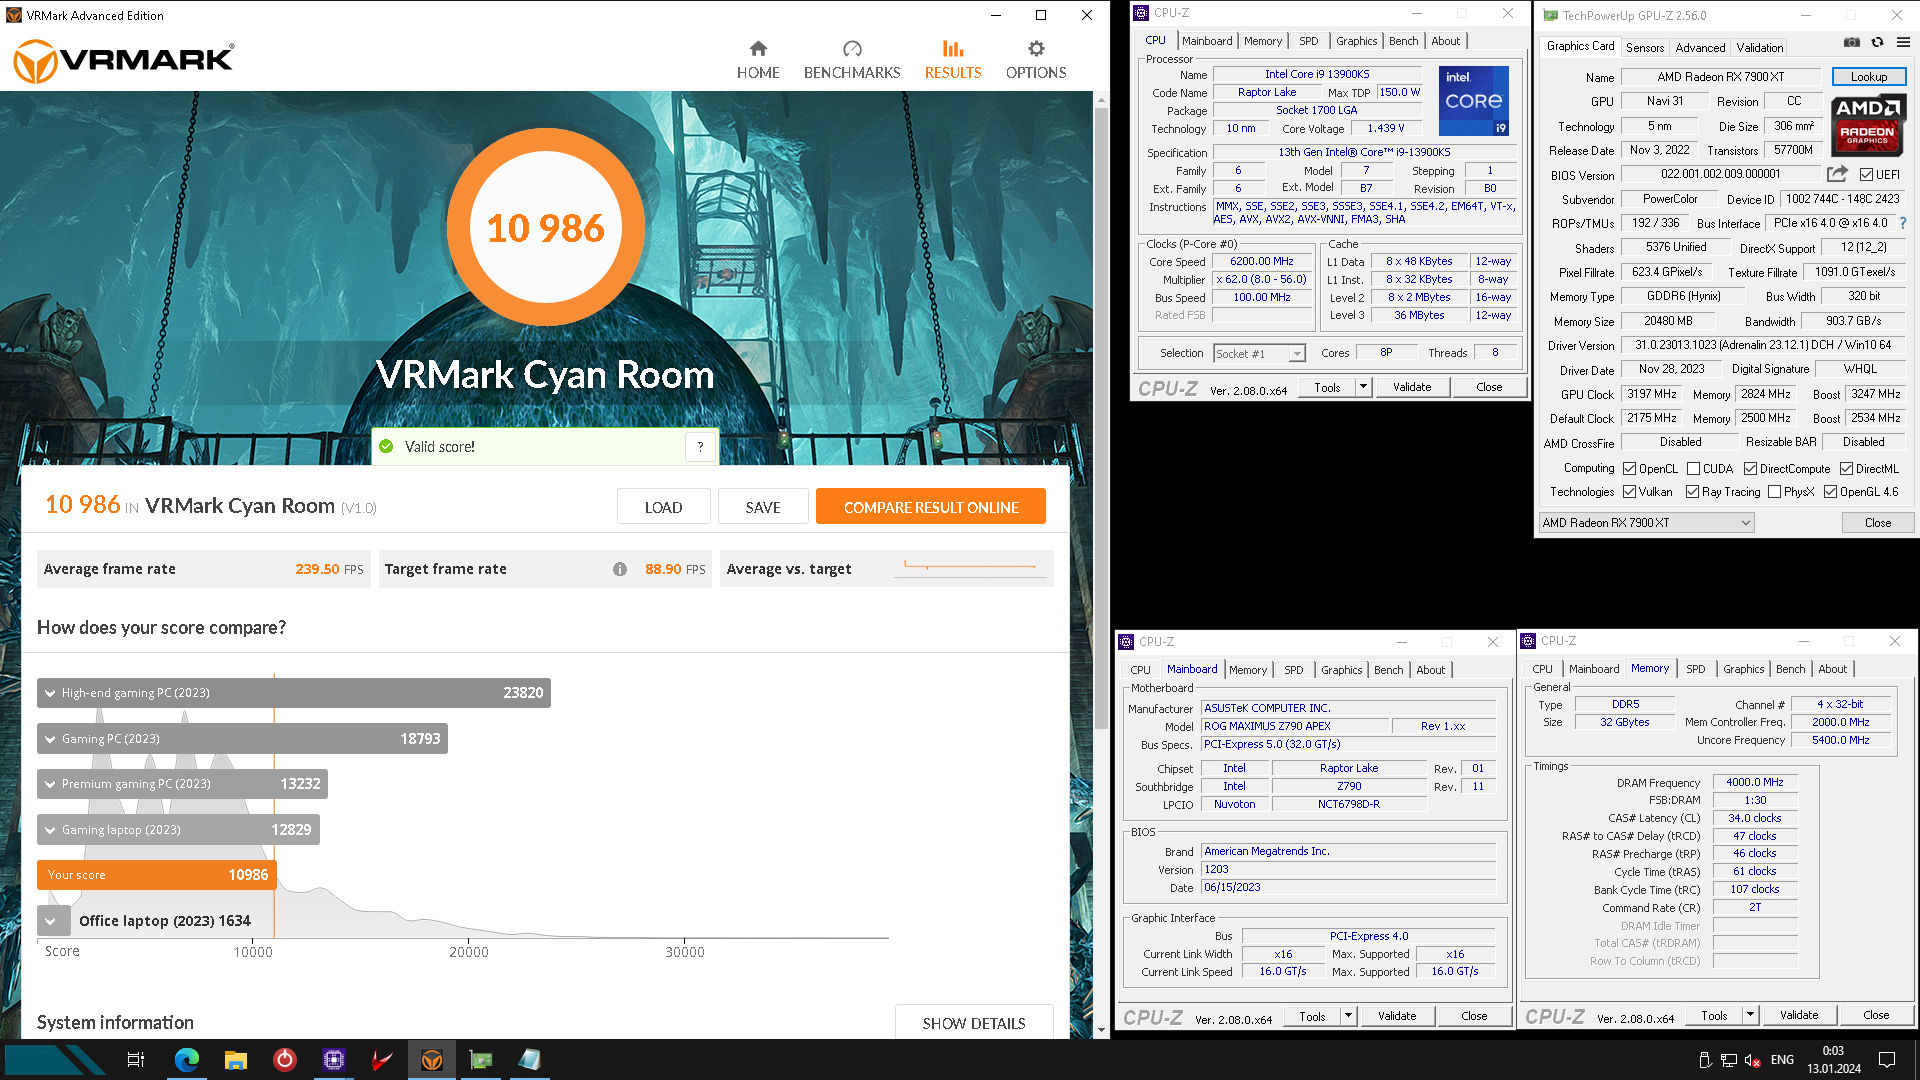Click the scroll down arrow in VRMark

pos(1101,1031)
